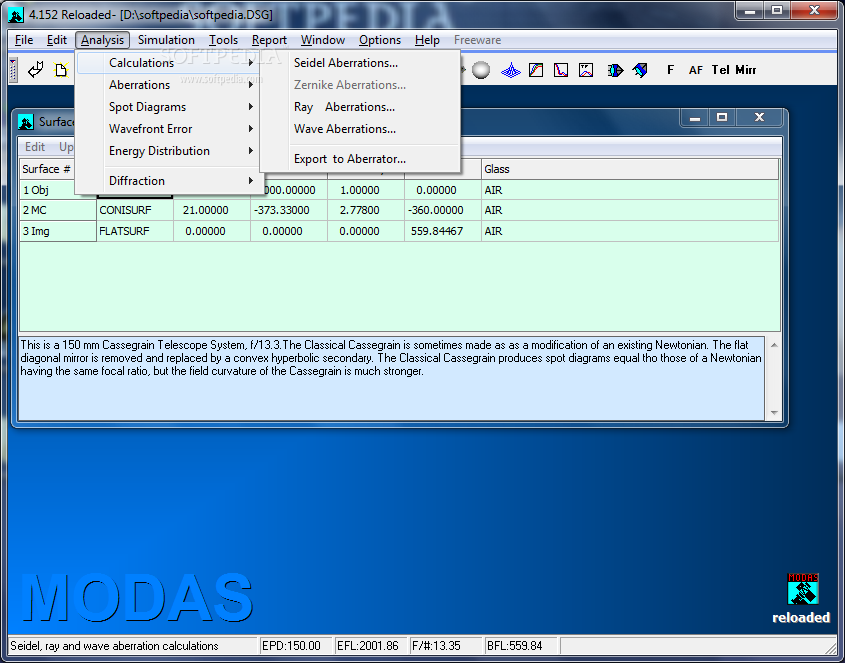Click the AF toolbar button
This screenshot has width=845, height=663.
tap(696, 70)
